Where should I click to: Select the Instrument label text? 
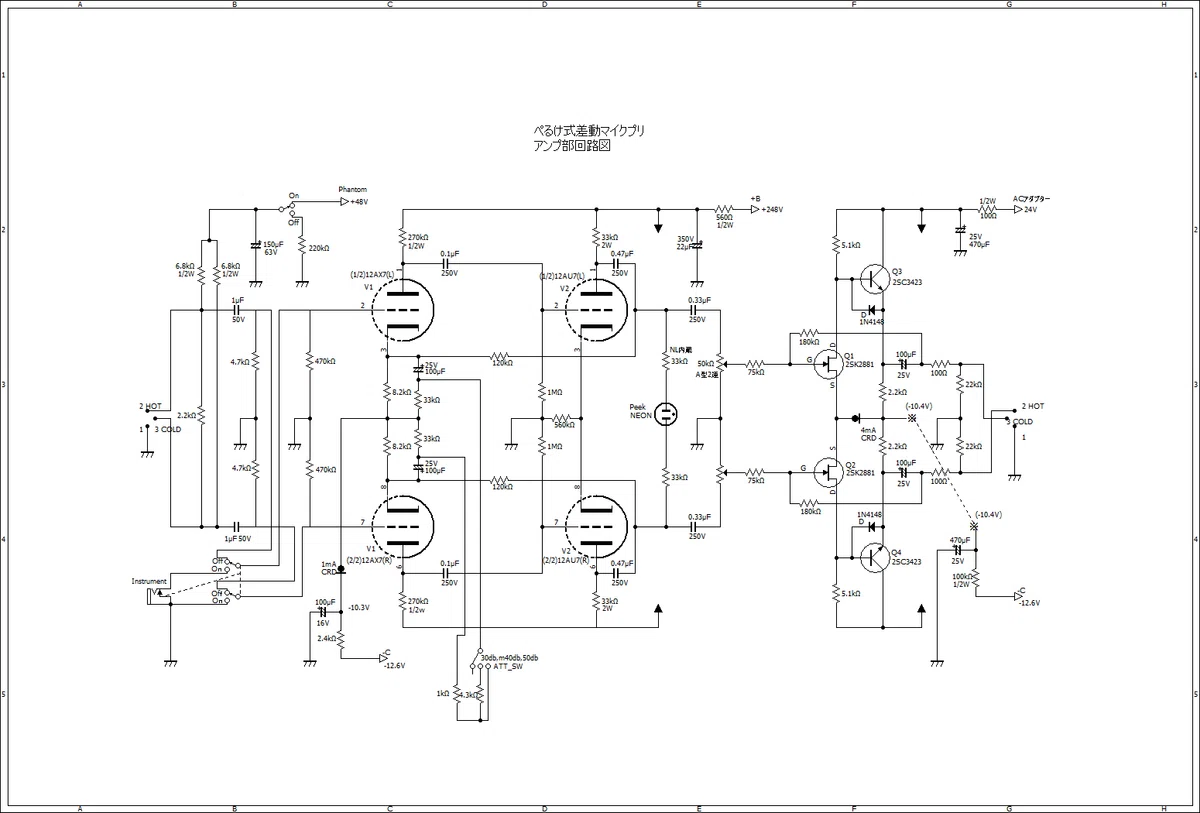pos(150,581)
